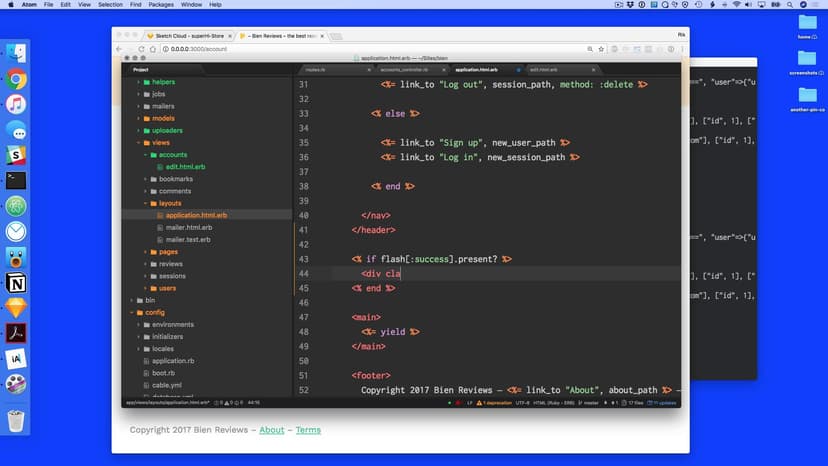Open Notion from the dock
Viewport: 828px width, 466px height.
coord(16,284)
